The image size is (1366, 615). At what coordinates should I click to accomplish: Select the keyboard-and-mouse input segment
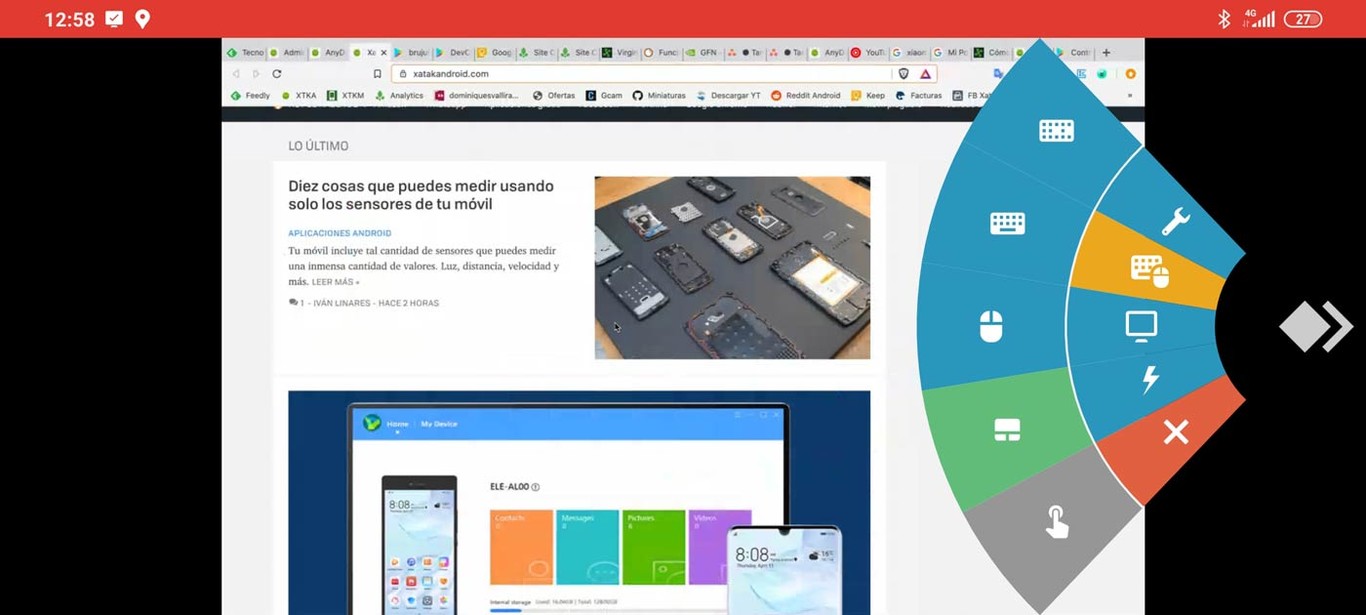point(1149,270)
